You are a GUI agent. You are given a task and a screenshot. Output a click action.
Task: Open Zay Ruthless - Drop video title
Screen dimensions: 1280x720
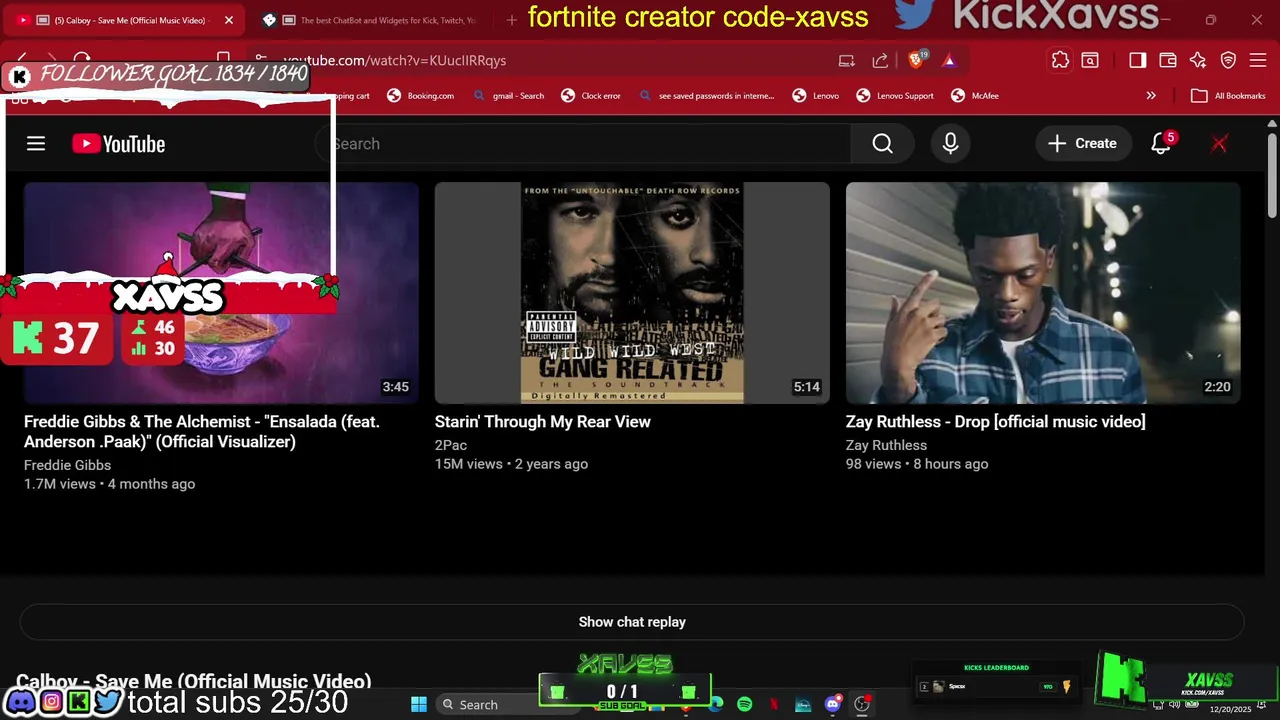coord(996,422)
